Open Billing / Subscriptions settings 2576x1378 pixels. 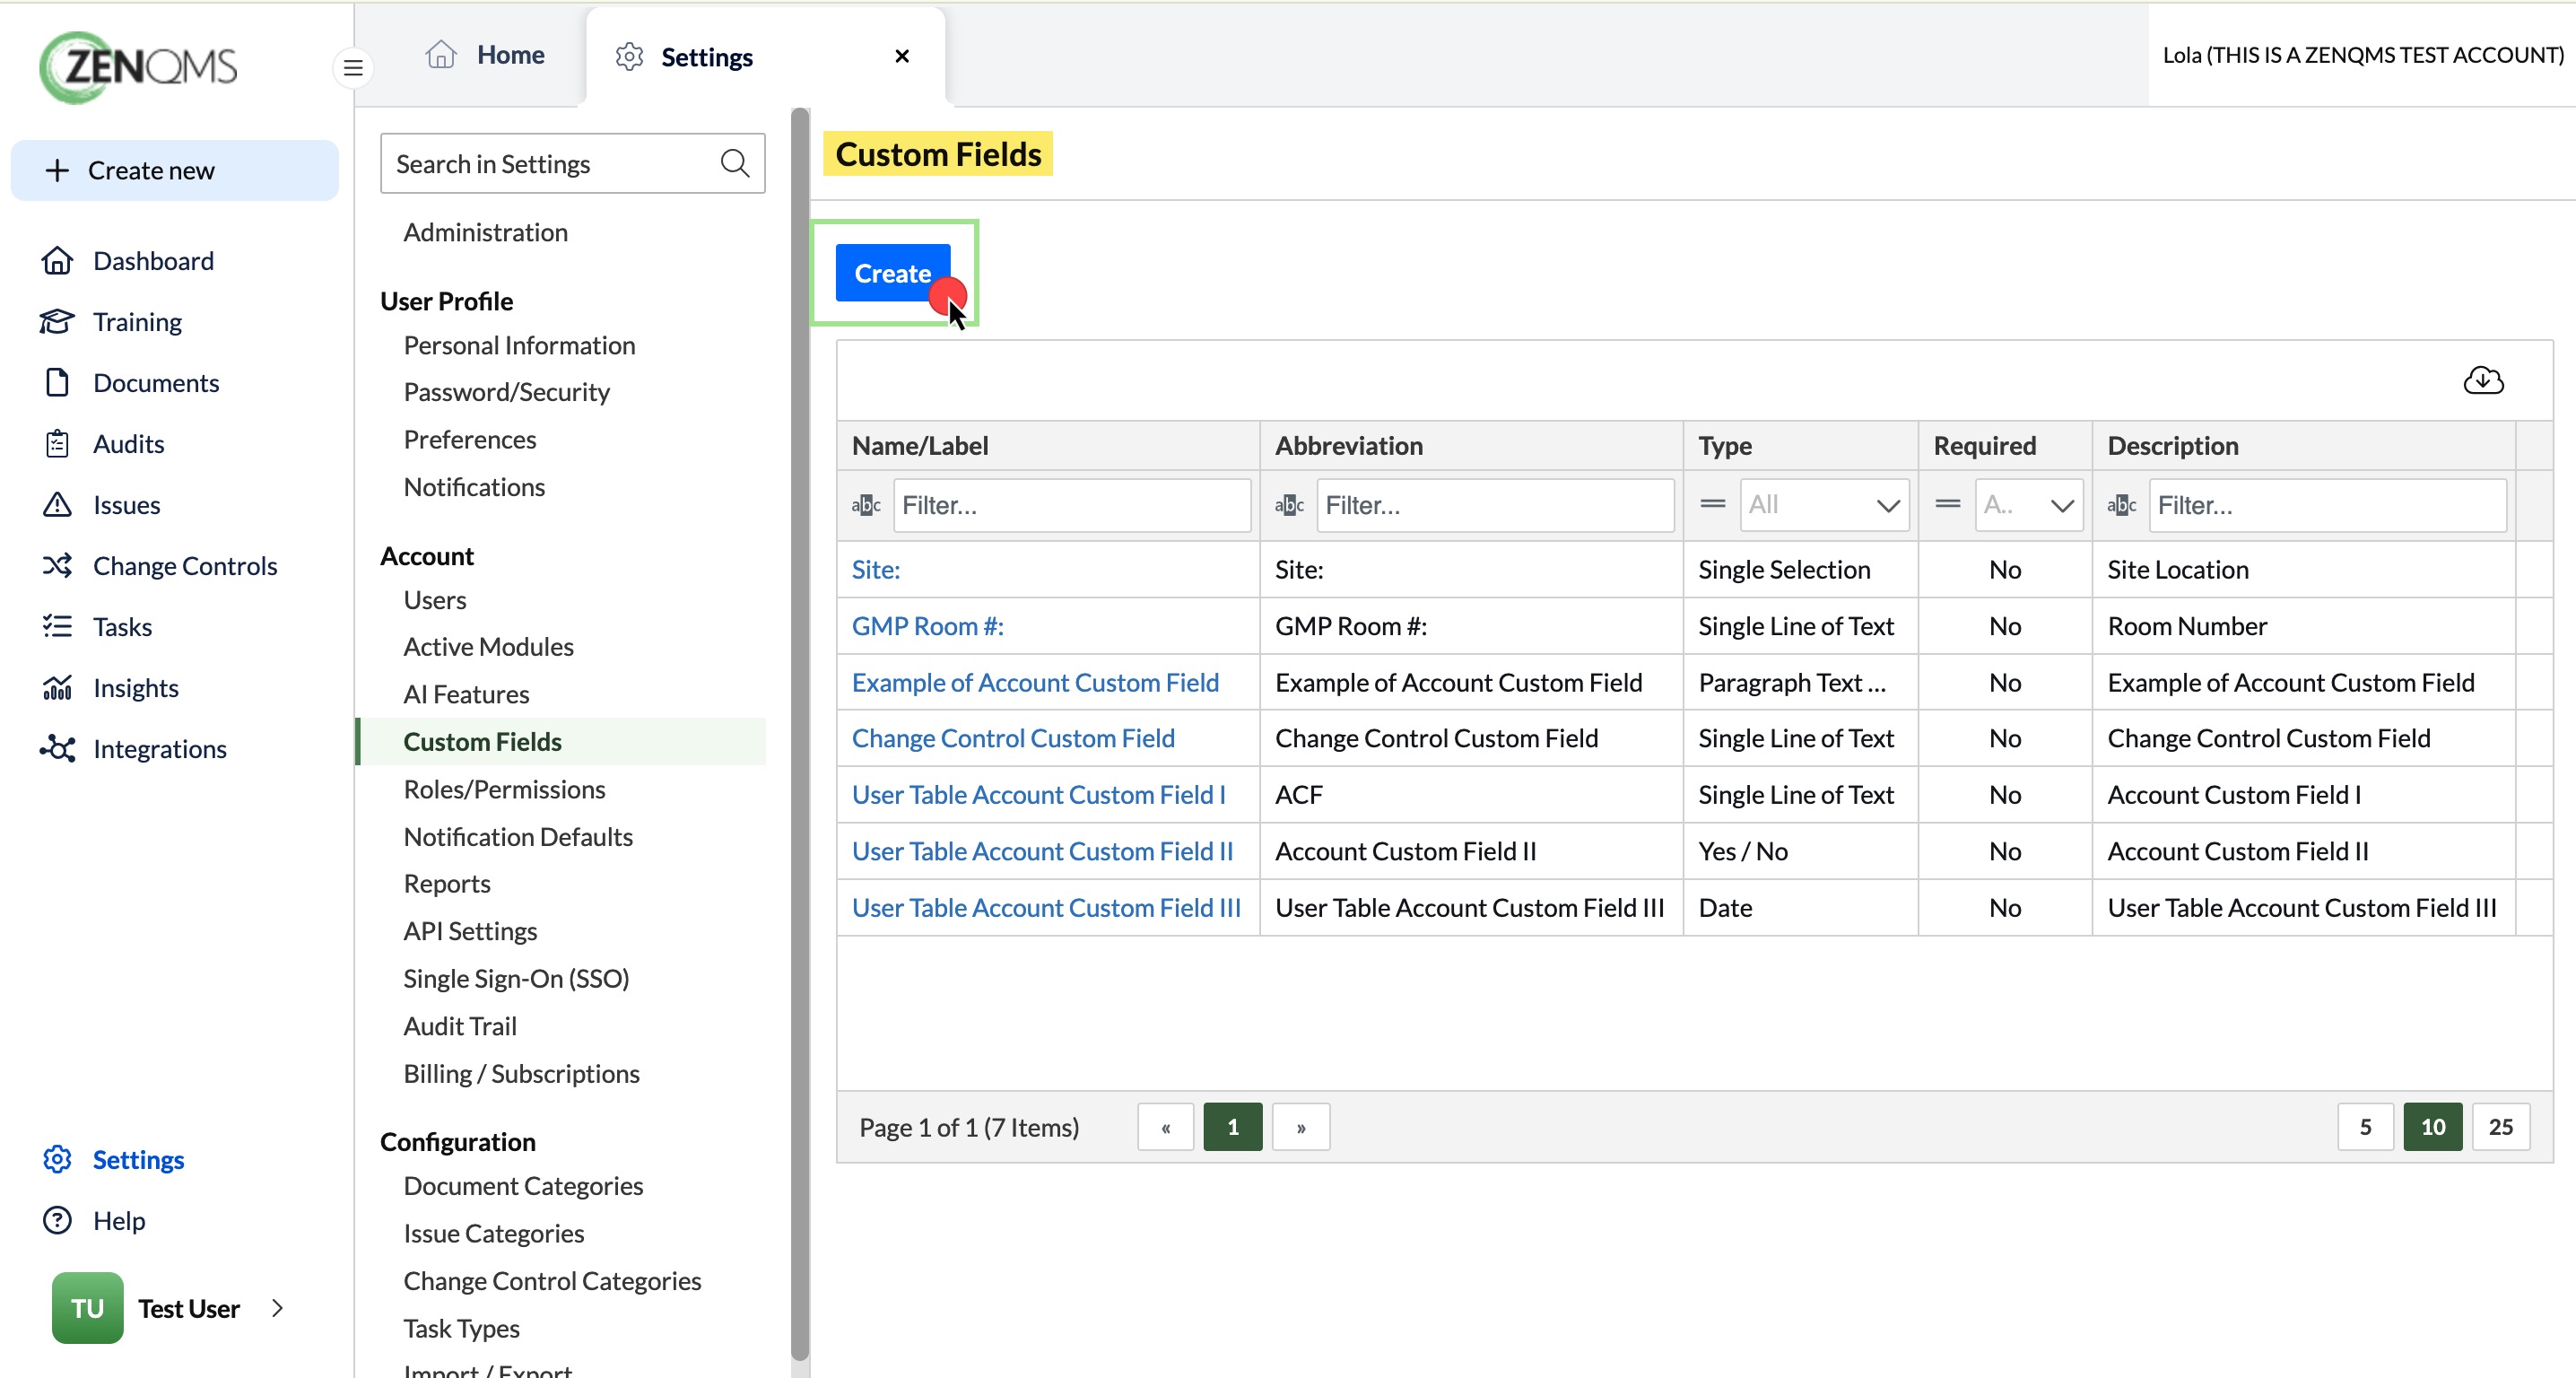click(x=521, y=1074)
